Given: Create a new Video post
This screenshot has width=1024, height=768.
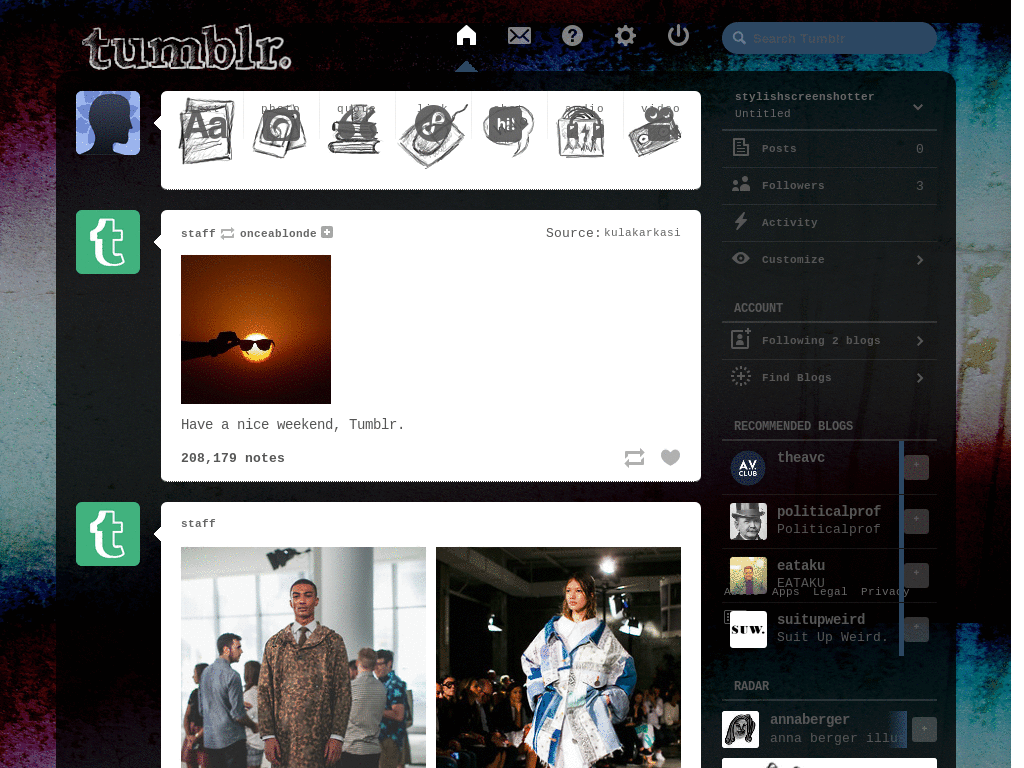Looking at the screenshot, I should click(655, 131).
